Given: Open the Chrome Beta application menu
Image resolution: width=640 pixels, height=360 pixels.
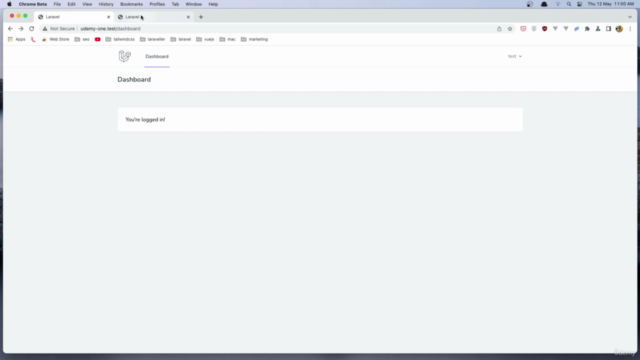Looking at the screenshot, I should (x=33, y=4).
